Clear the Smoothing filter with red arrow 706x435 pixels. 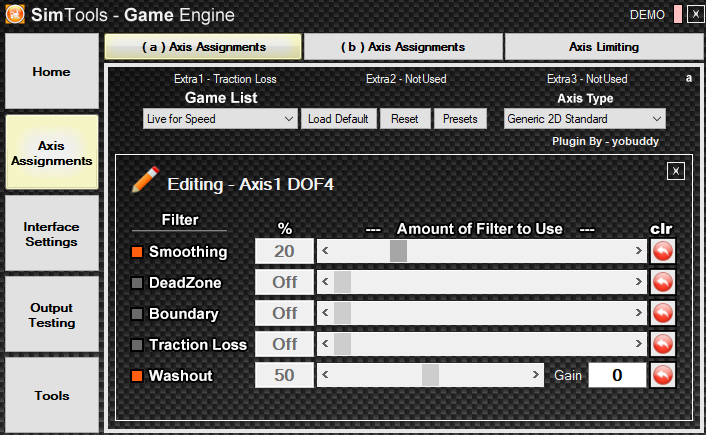pyautogui.click(x=663, y=251)
